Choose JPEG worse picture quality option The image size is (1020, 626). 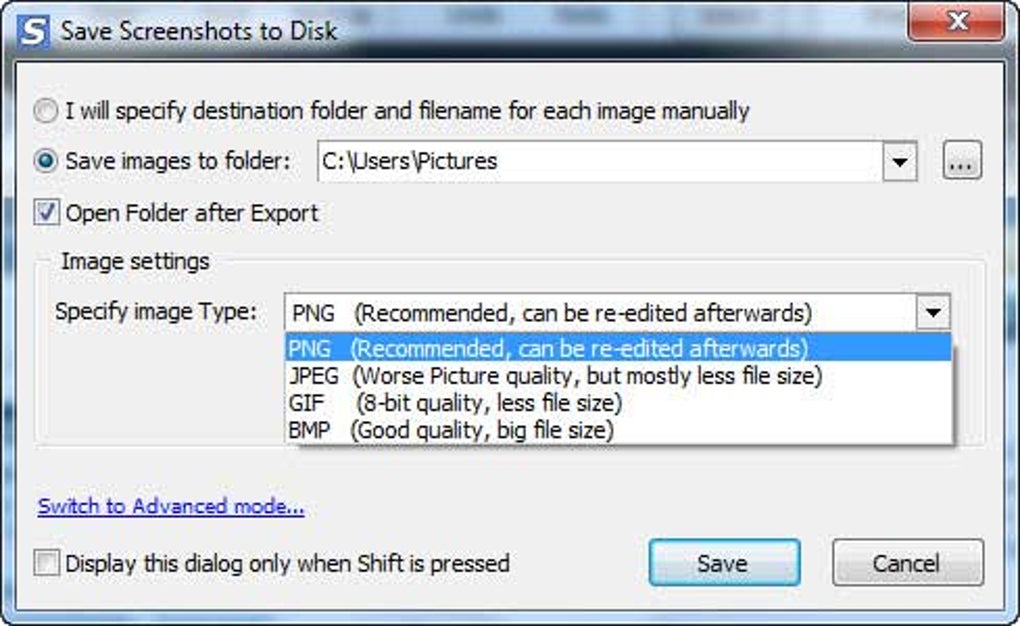619,375
